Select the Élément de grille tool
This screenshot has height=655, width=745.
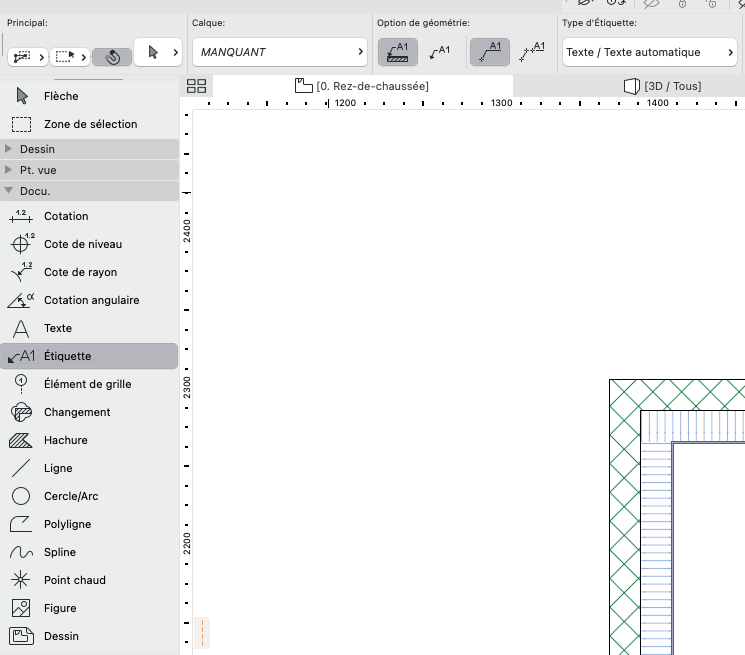pyautogui.click(x=89, y=384)
